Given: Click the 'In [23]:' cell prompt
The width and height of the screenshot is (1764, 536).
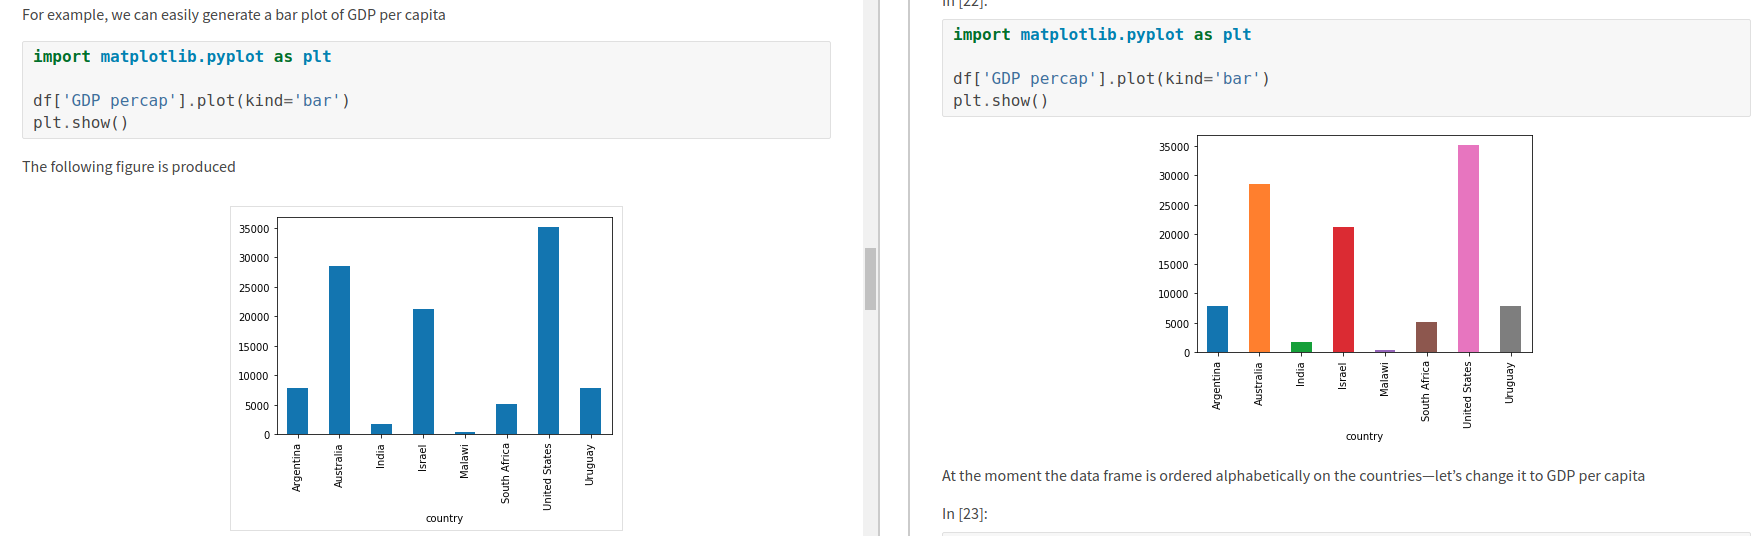Looking at the screenshot, I should [x=964, y=514].
